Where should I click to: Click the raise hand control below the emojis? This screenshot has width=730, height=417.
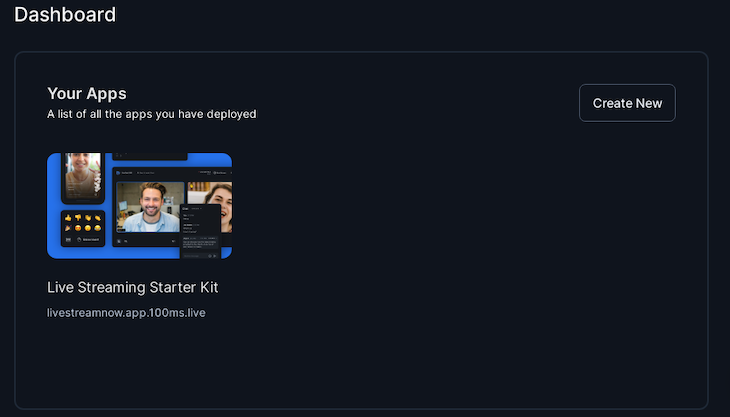pyautogui.click(x=88, y=240)
